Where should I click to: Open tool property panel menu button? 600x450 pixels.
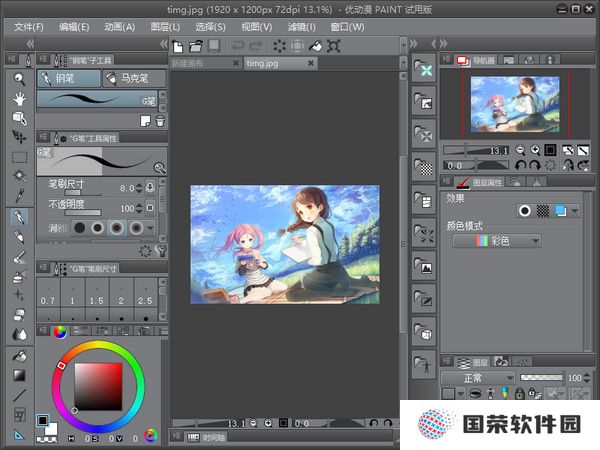coord(43,137)
